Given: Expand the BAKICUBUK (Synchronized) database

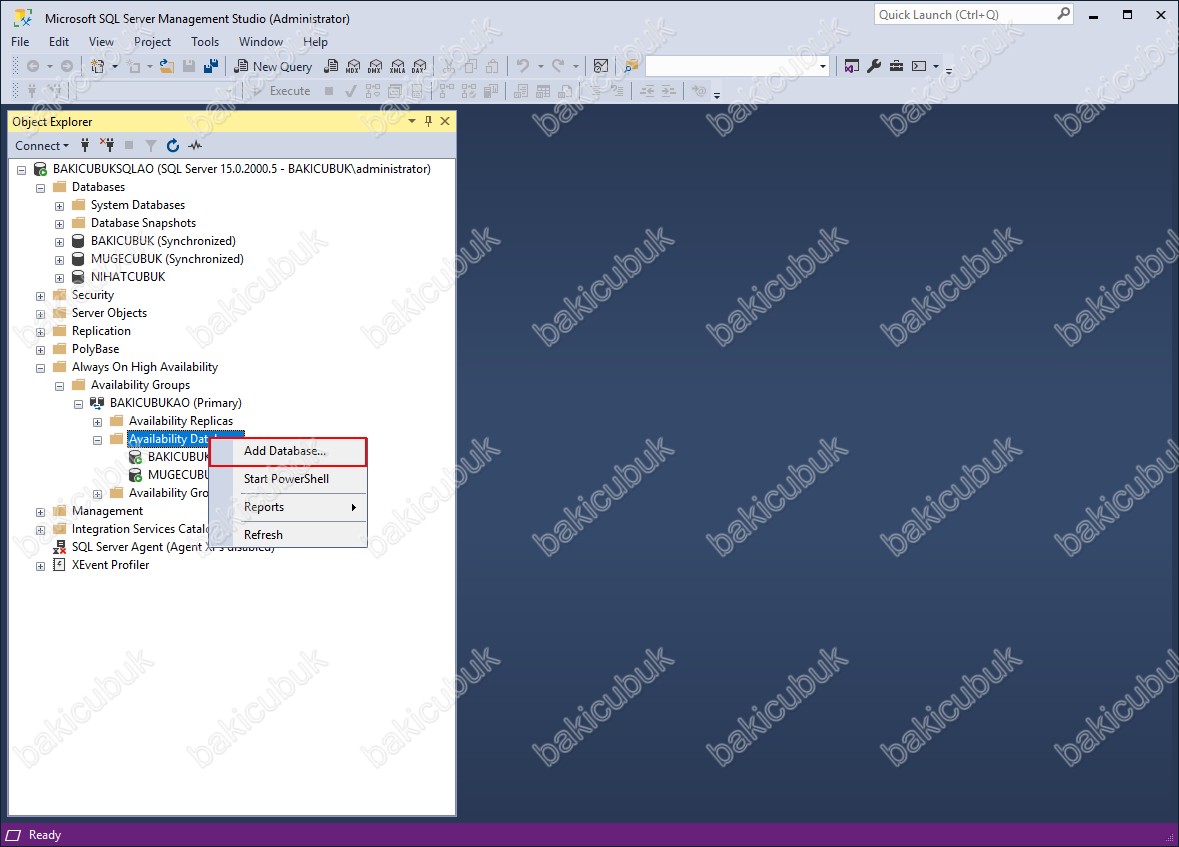Looking at the screenshot, I should pos(59,242).
